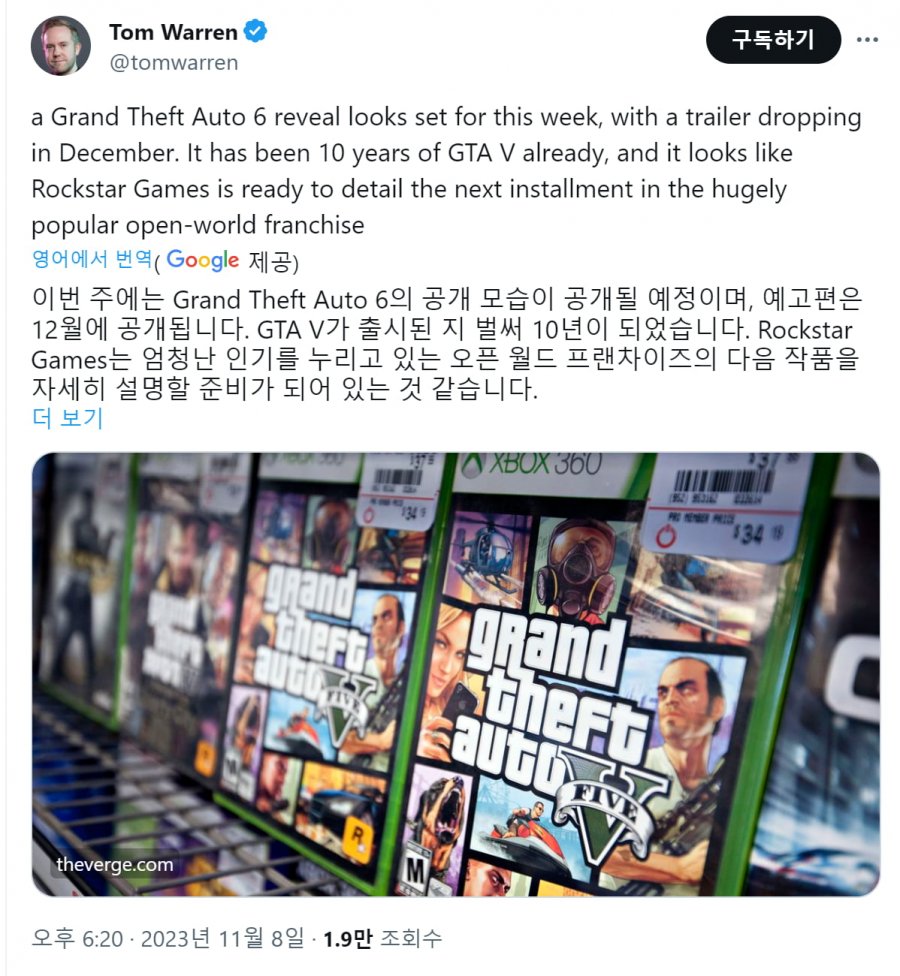Open the 오후 6:20 timestamp link

point(77,938)
